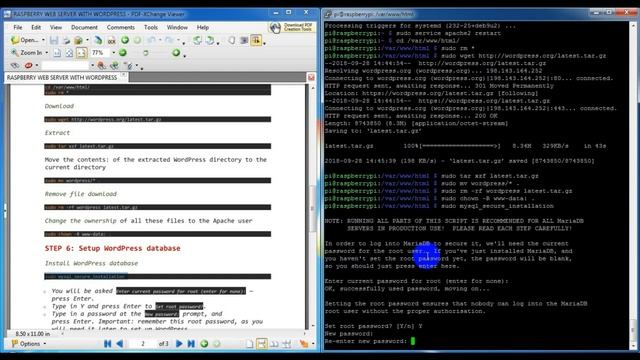
Task: Select the Hand tool icon
Action: coord(231,40)
